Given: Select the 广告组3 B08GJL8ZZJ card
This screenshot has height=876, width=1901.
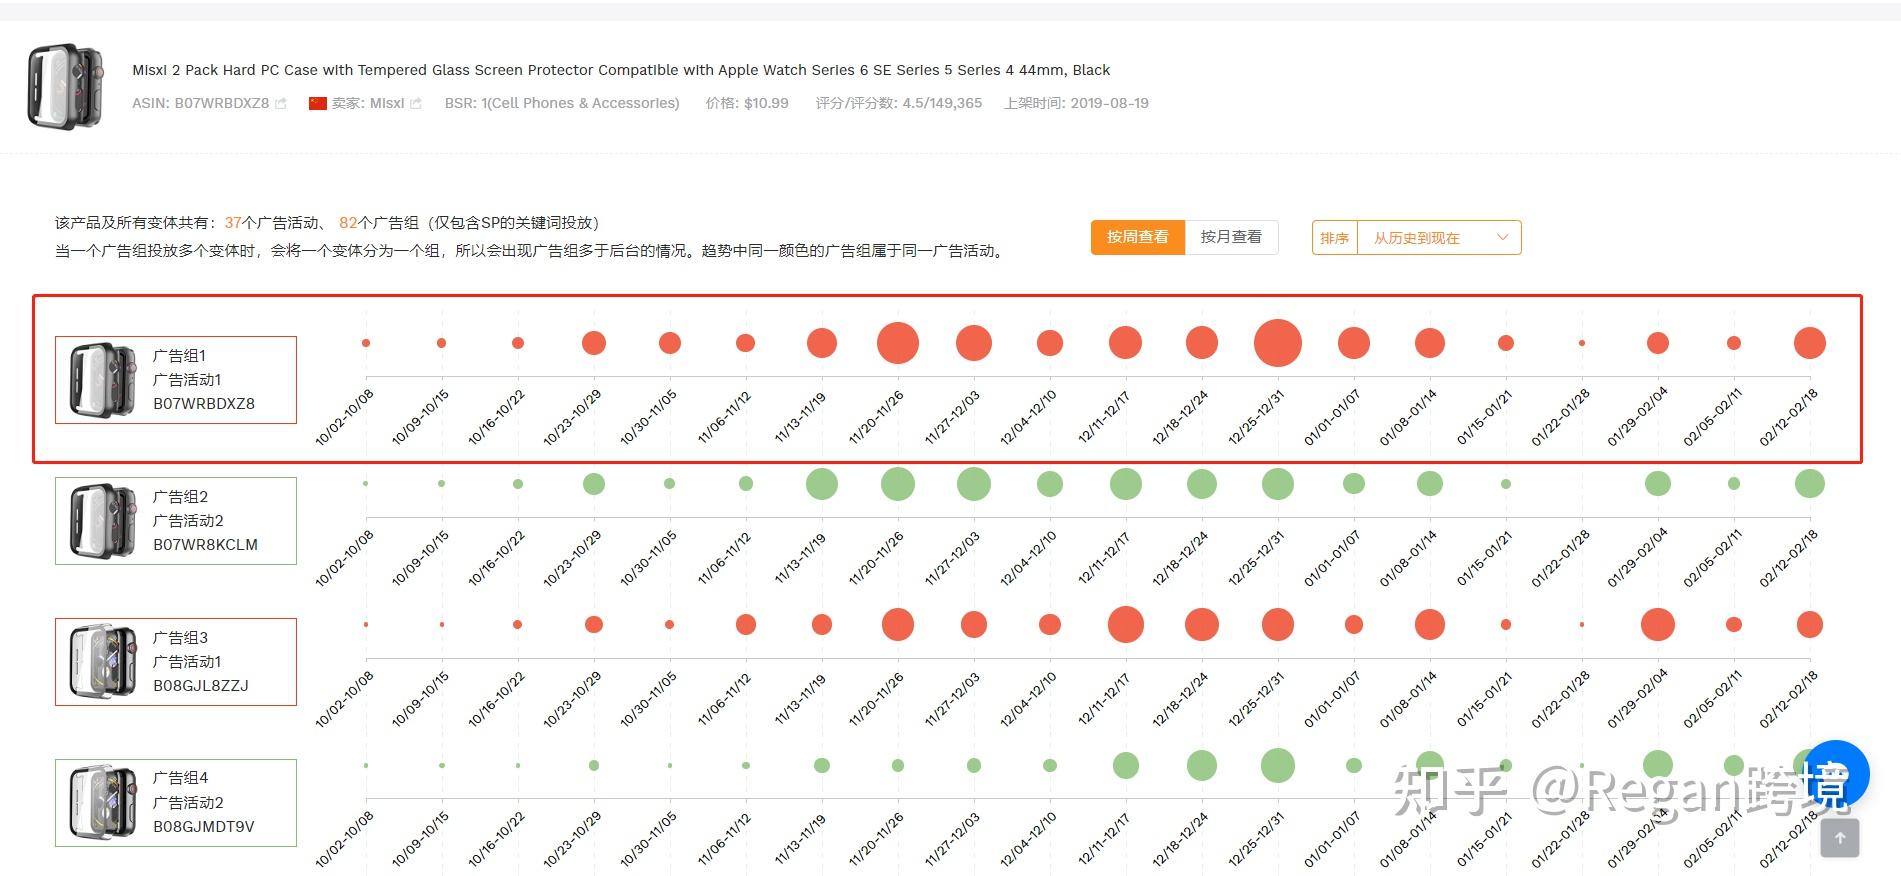Looking at the screenshot, I should click(176, 662).
